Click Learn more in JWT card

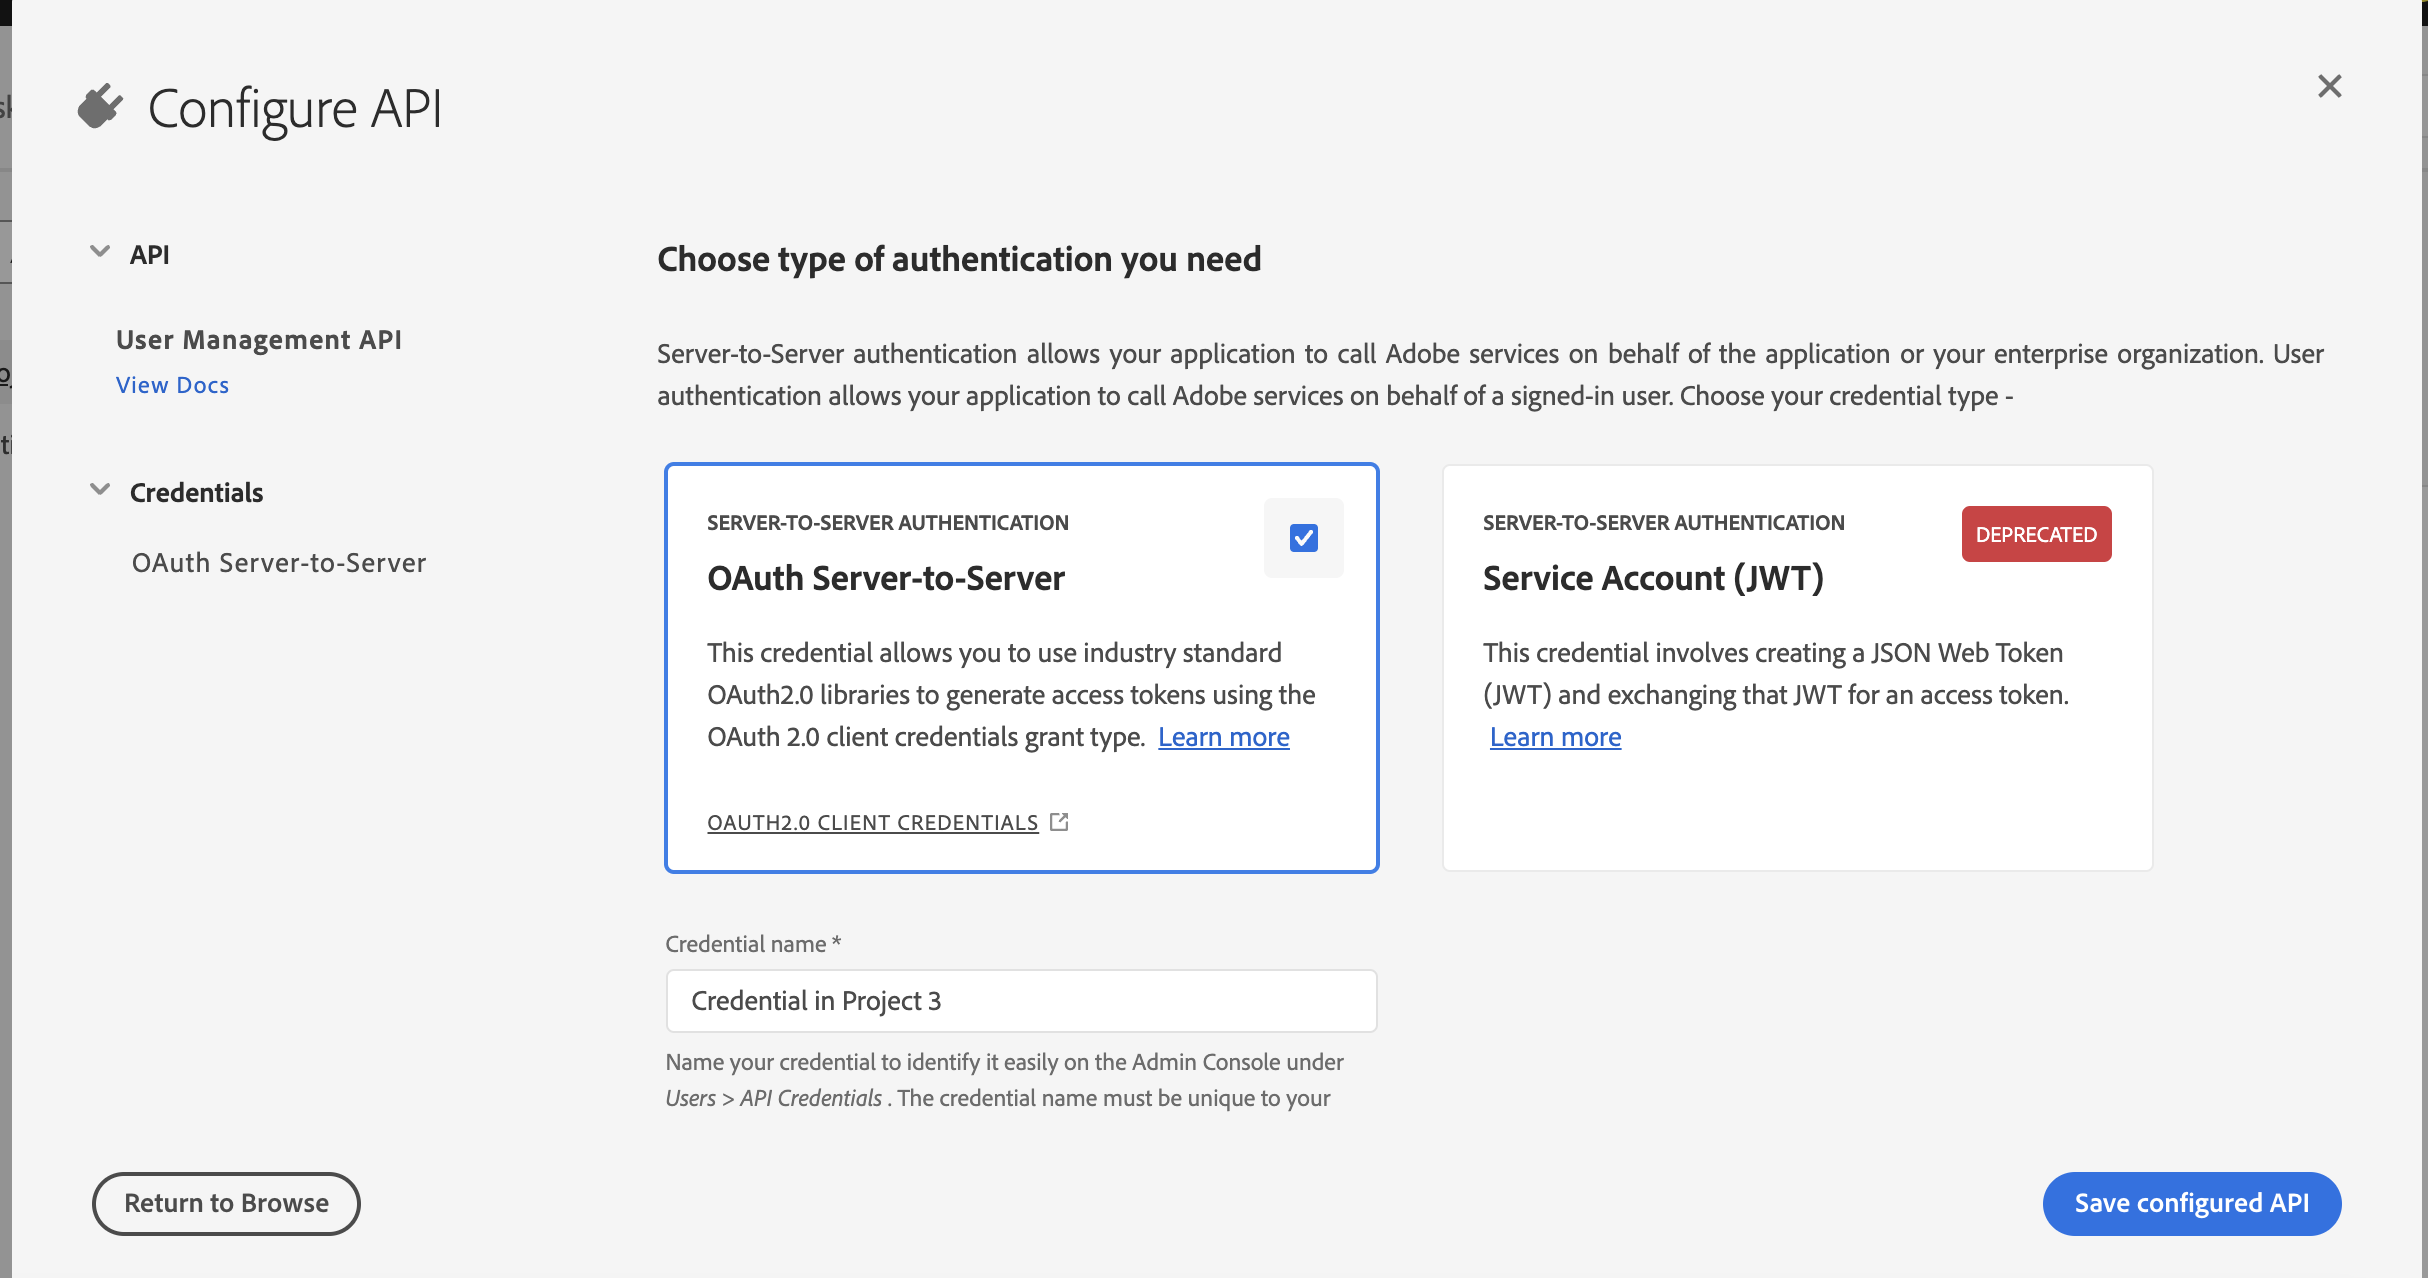(1555, 737)
